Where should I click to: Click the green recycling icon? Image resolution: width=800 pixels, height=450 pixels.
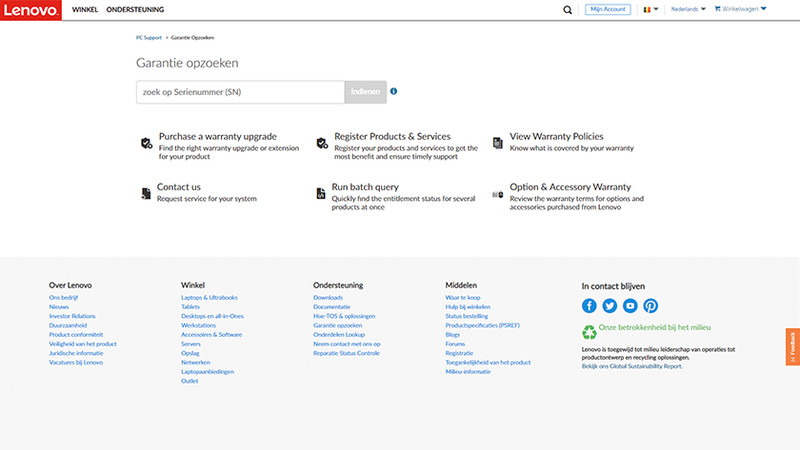(589, 331)
